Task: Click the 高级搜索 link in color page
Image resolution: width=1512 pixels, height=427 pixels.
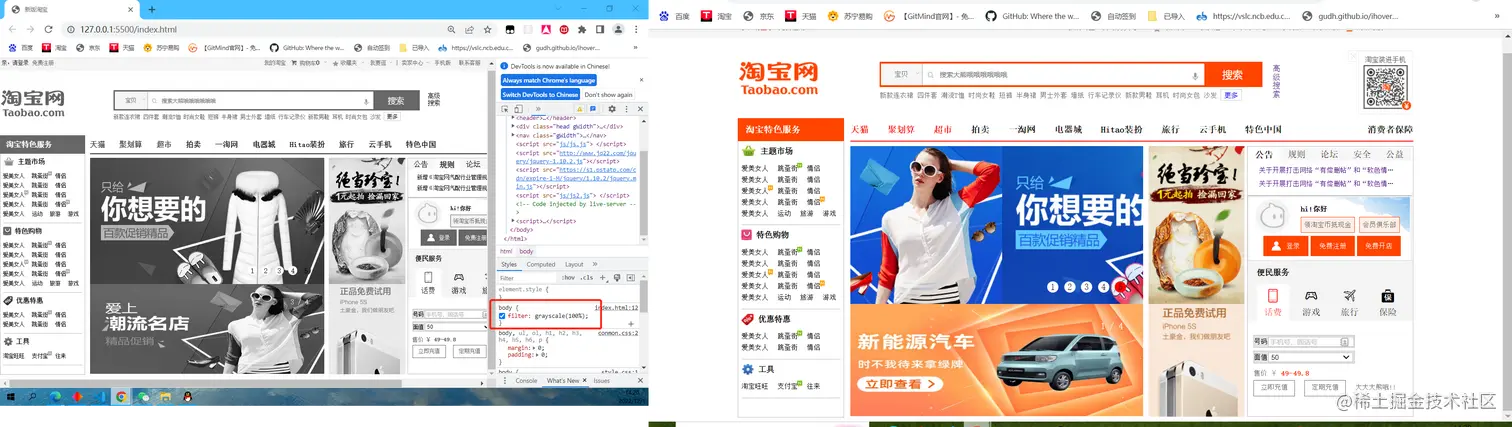Action: 1276,81
